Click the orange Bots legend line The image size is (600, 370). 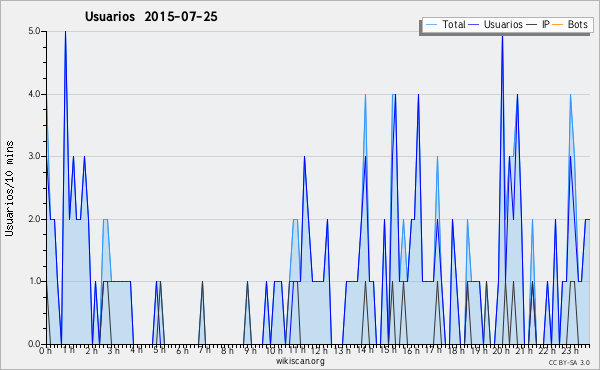pos(558,25)
